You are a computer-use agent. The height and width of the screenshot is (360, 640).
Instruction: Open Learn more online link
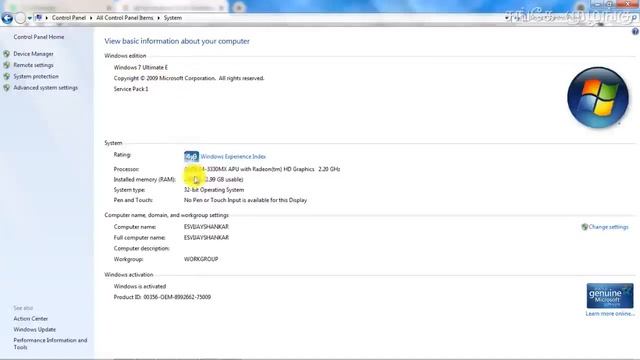pos(610,313)
